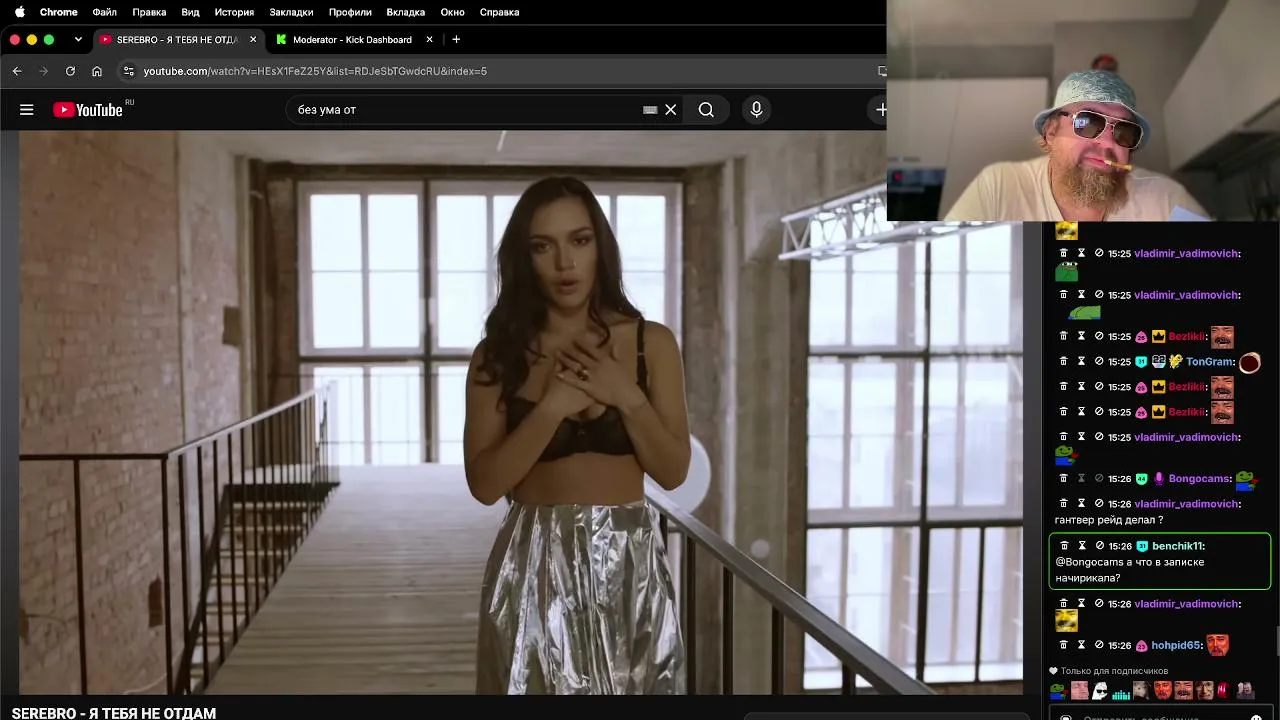
Task: Timeout TonGram in chat
Action: pyautogui.click(x=1081, y=362)
